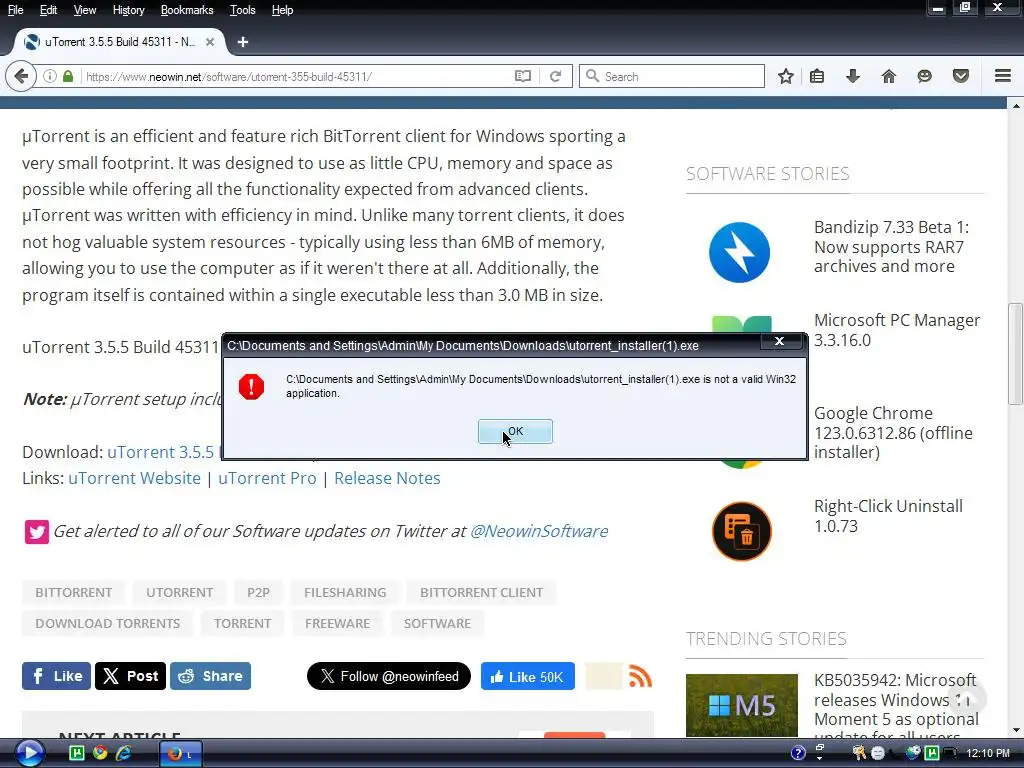Image resolution: width=1024 pixels, height=768 pixels.
Task: Bookmark this page with the star icon
Action: tap(786, 76)
